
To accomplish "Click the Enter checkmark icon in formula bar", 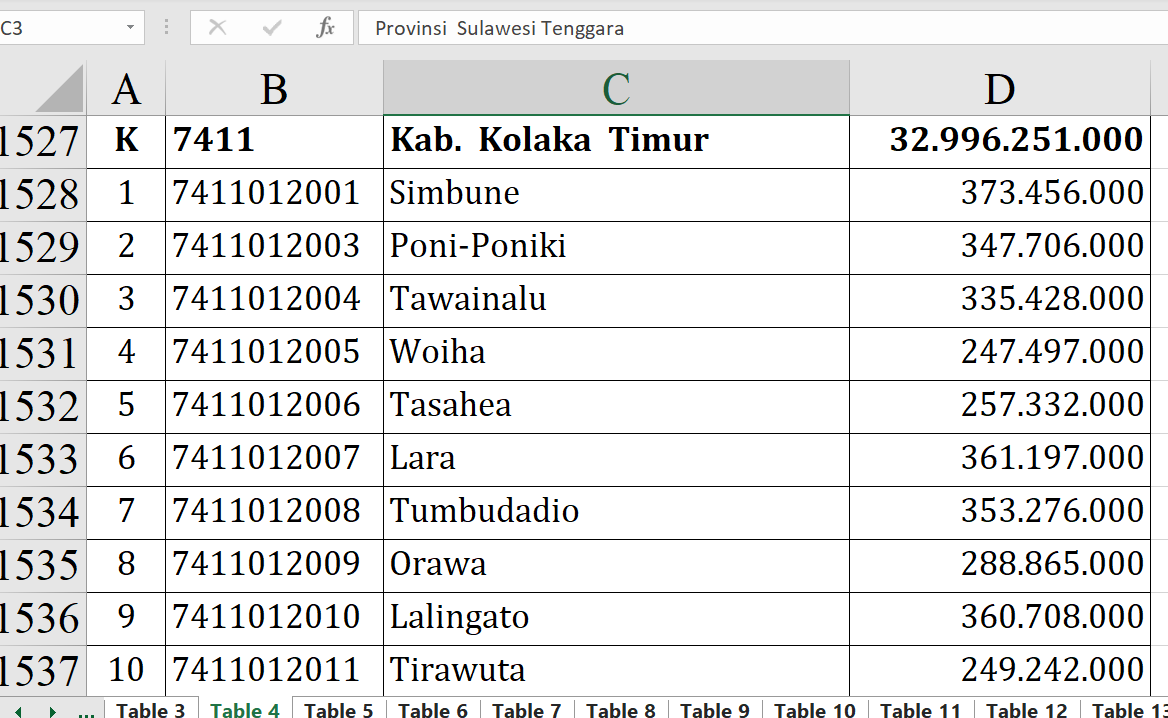I will [x=271, y=28].
